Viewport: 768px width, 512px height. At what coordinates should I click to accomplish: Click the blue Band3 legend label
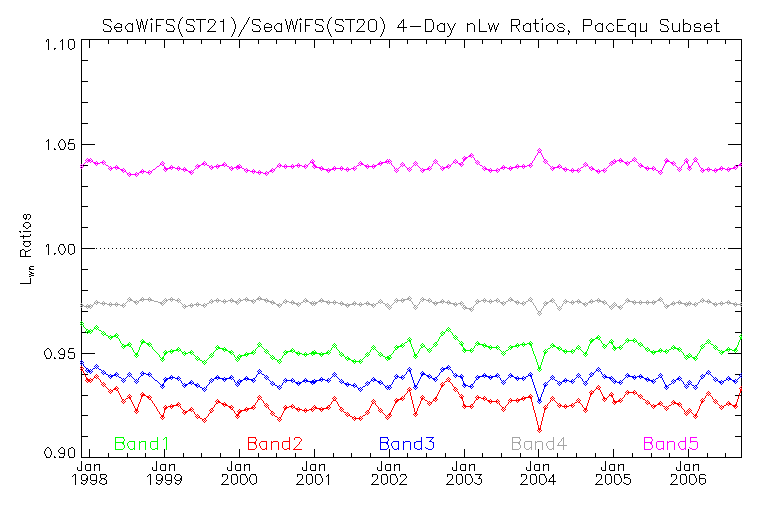pos(407,444)
